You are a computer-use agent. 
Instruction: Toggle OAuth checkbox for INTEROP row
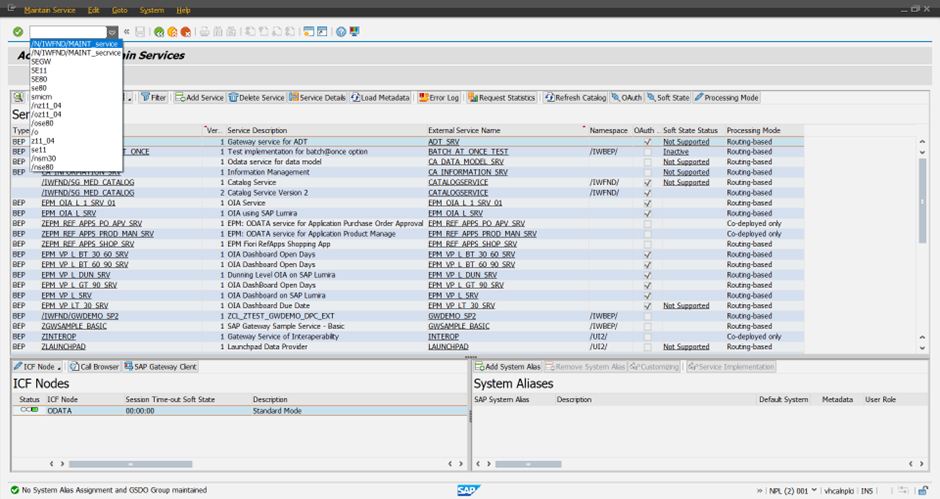(647, 337)
